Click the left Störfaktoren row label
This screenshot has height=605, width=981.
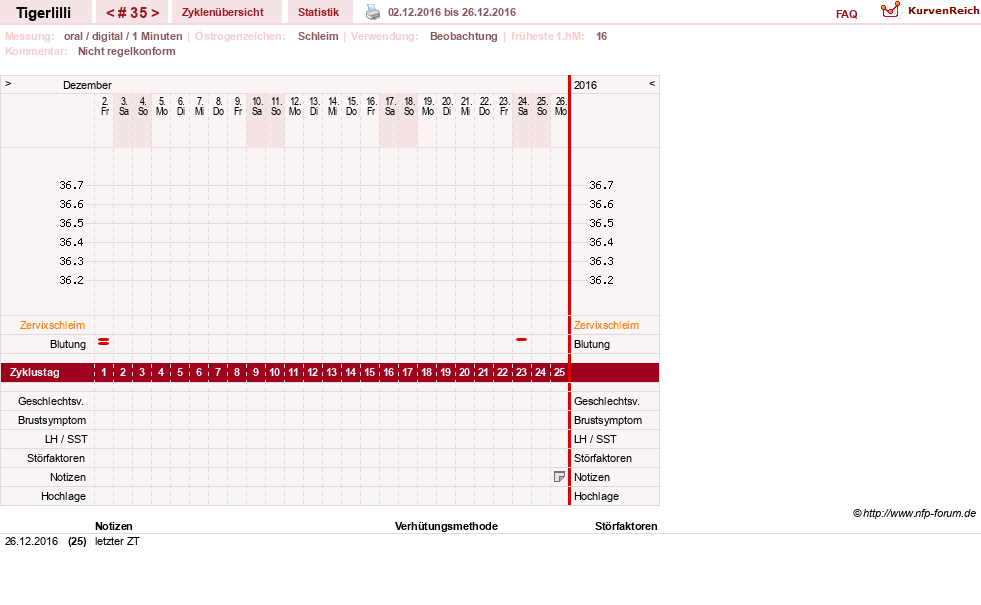[x=56, y=458]
